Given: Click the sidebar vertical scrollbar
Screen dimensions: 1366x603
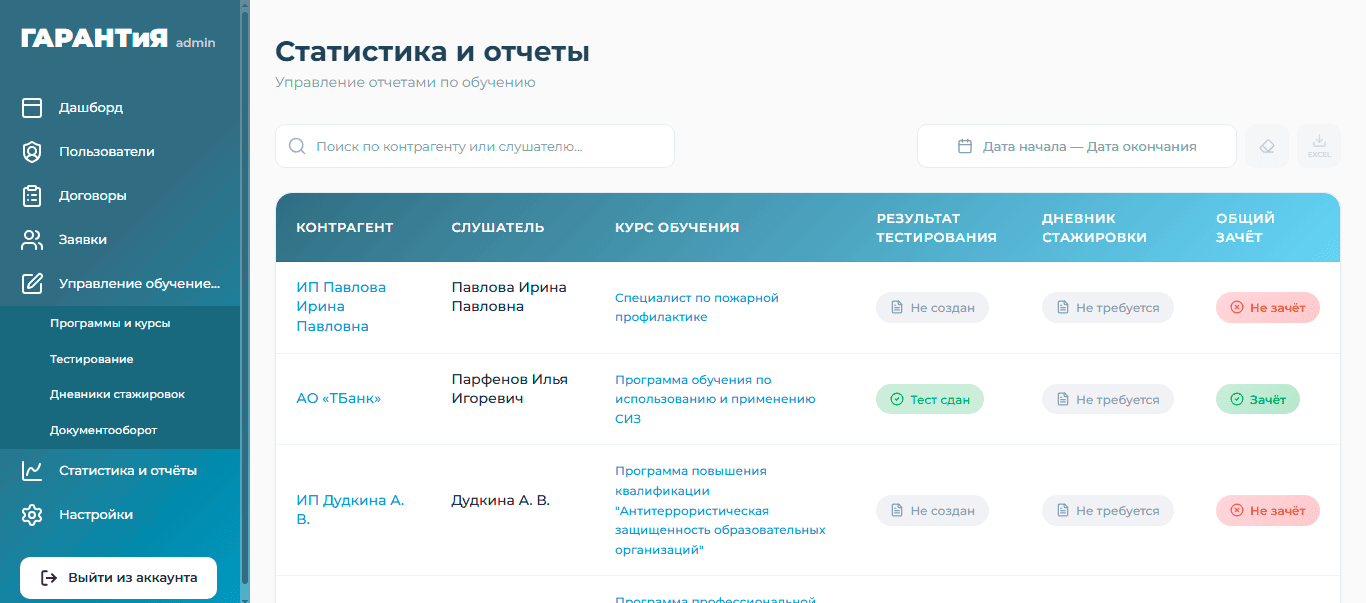Looking at the screenshot, I should pyautogui.click(x=244, y=300).
